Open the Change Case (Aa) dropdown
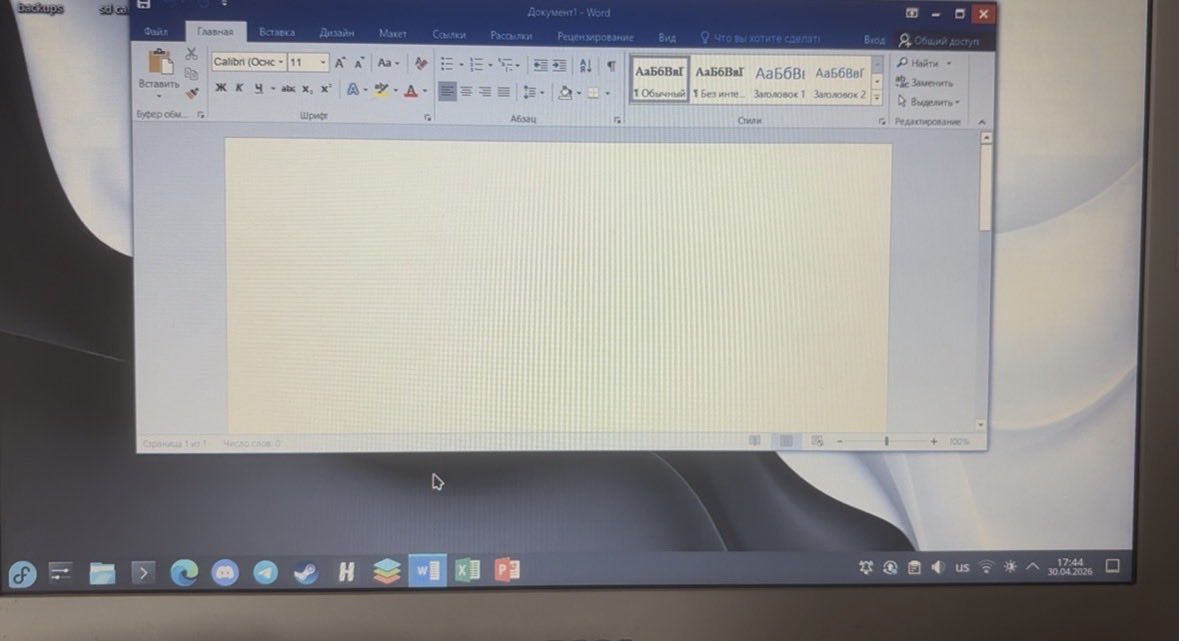This screenshot has height=641, width=1179. [388, 63]
